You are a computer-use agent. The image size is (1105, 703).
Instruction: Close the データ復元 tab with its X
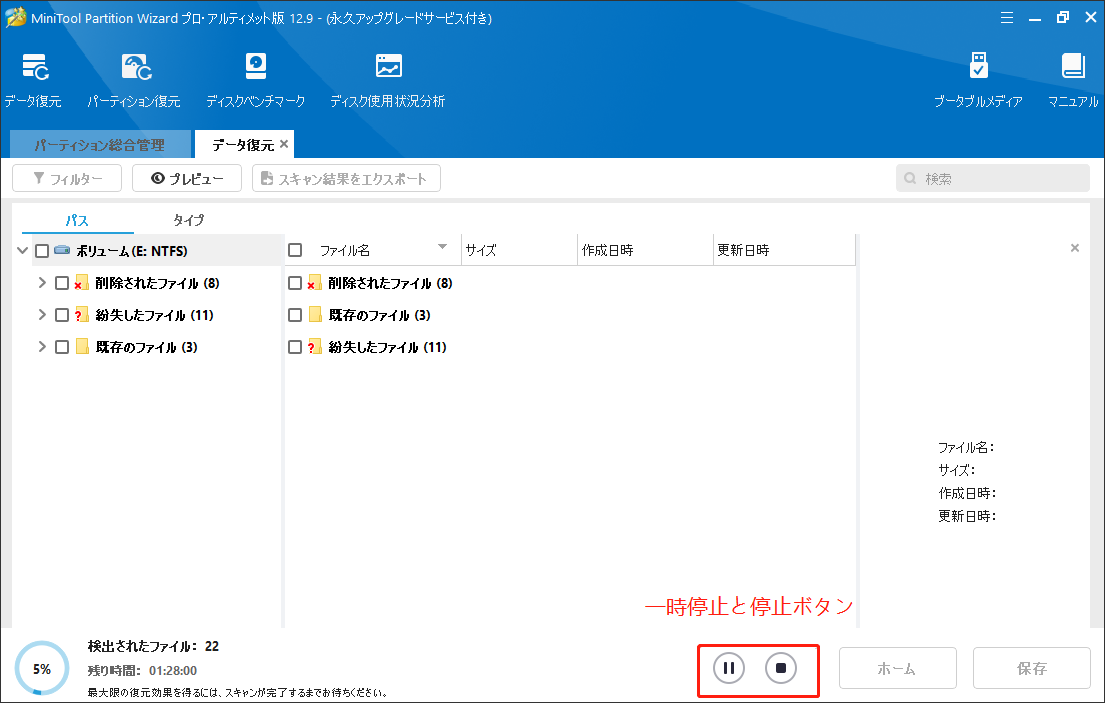point(284,144)
